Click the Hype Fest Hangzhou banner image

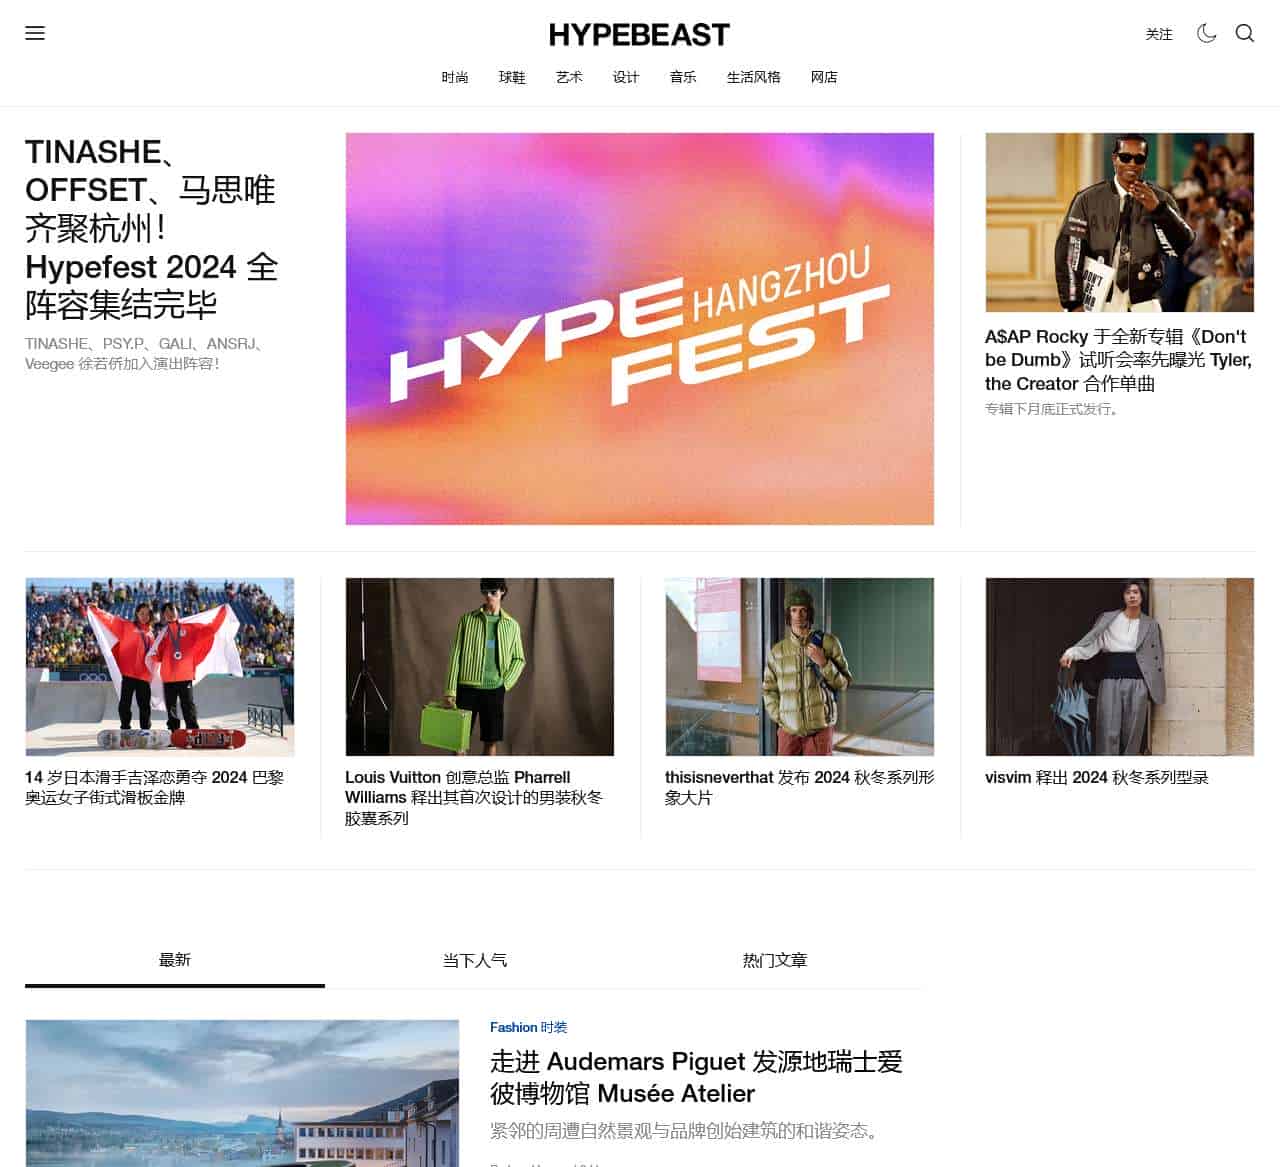(640, 329)
